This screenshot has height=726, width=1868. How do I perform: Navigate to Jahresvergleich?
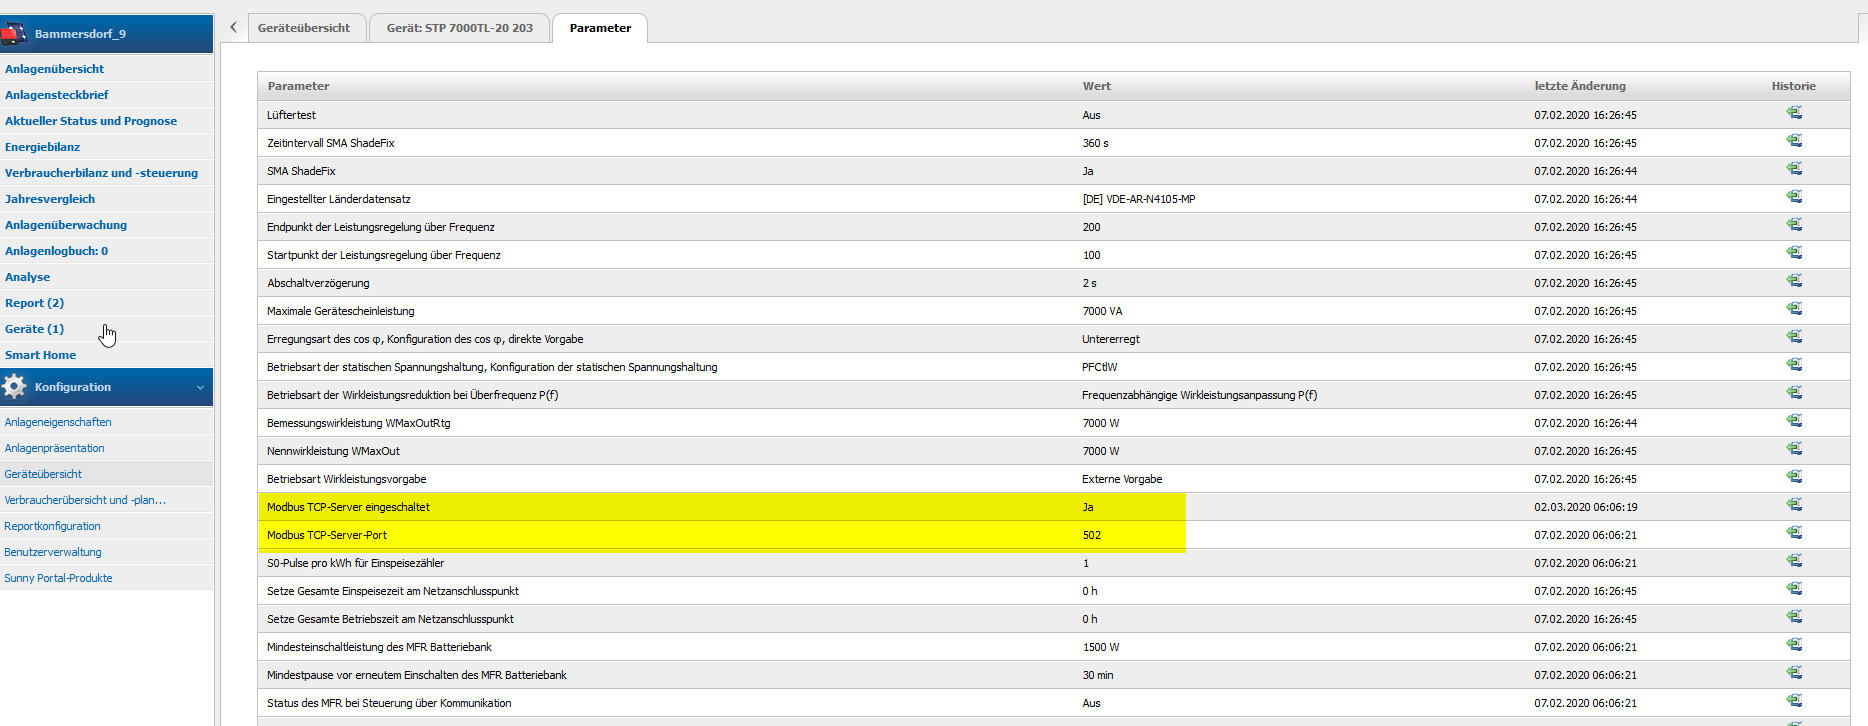click(x=50, y=199)
